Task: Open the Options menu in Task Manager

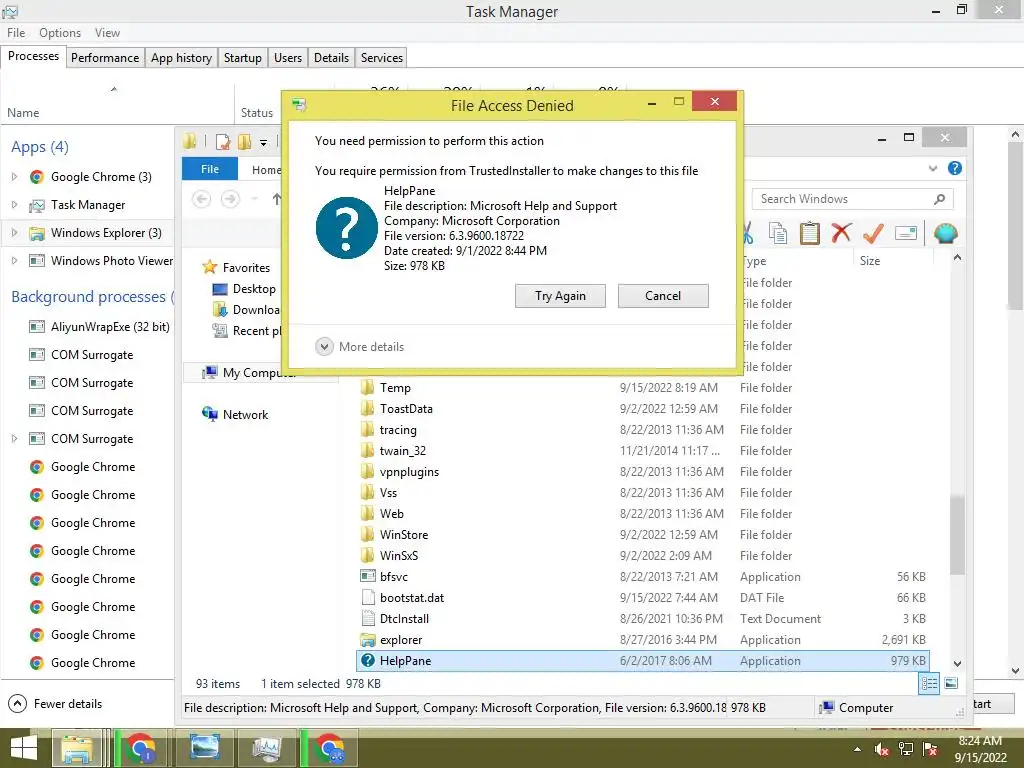Action: pos(59,33)
